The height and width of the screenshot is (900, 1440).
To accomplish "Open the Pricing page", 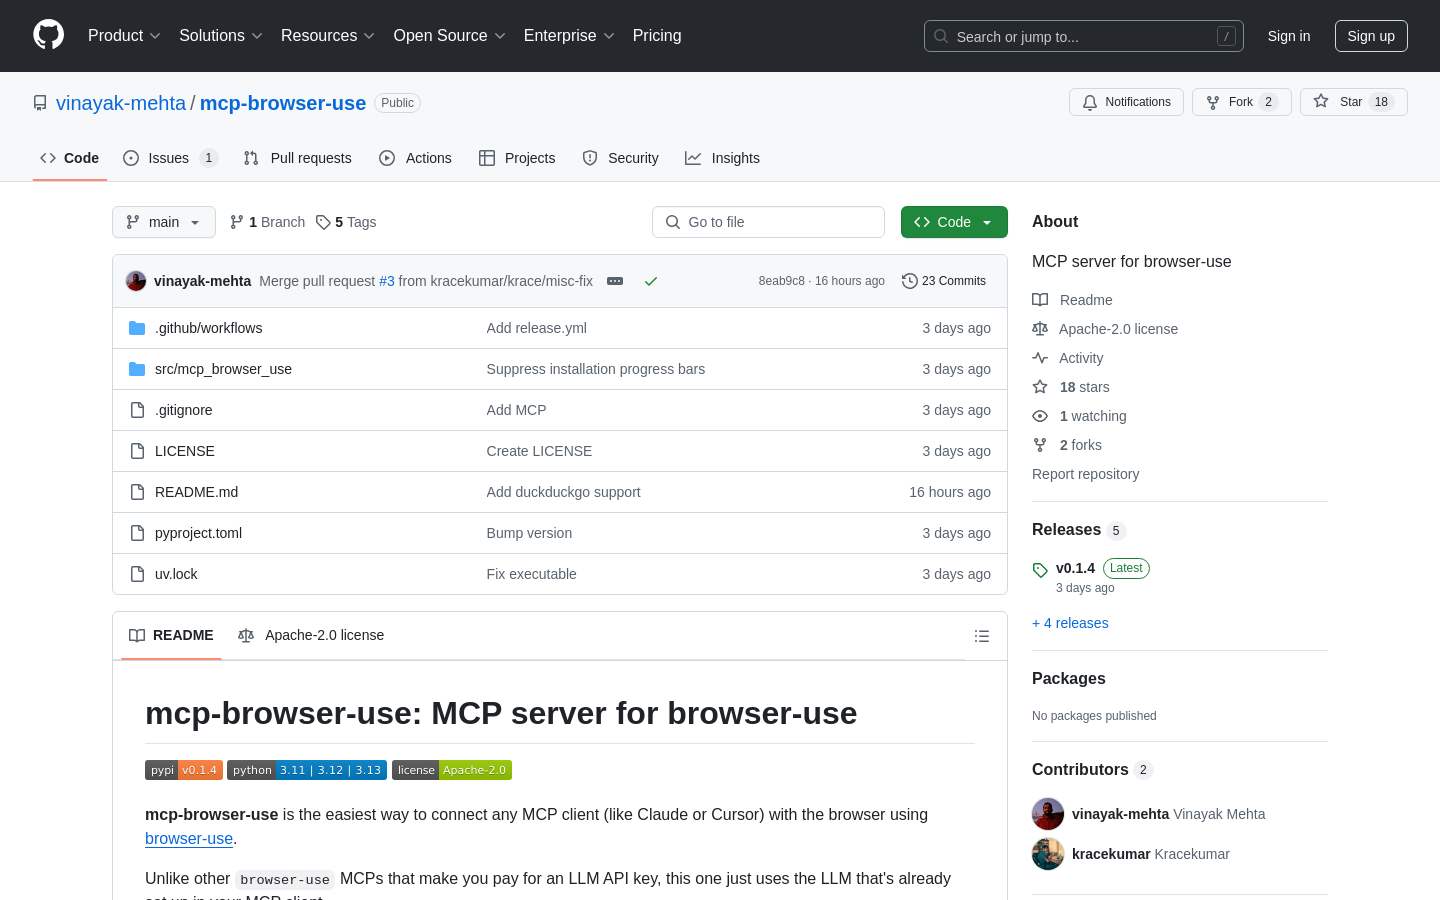I will click(x=657, y=36).
